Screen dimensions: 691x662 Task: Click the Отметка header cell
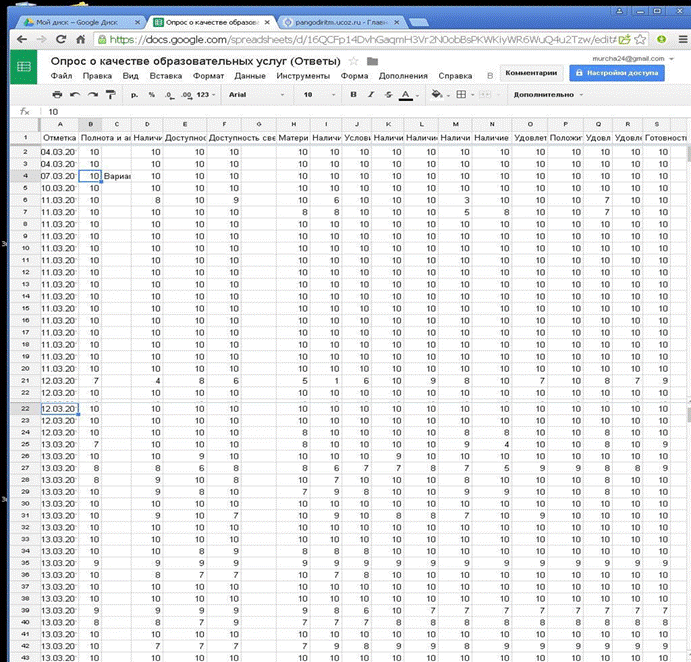59,138
